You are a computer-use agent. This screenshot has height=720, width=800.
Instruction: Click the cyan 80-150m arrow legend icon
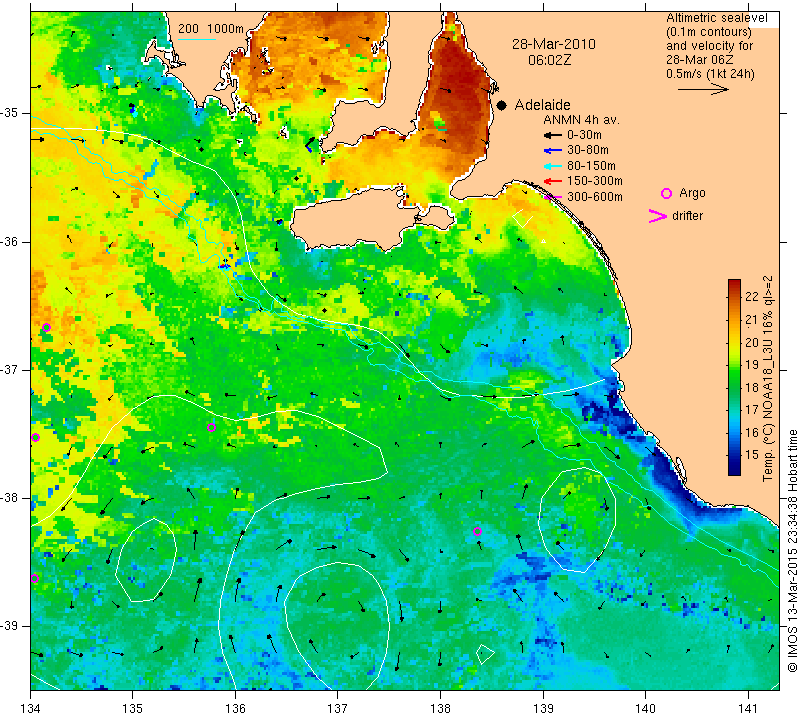pos(553,166)
